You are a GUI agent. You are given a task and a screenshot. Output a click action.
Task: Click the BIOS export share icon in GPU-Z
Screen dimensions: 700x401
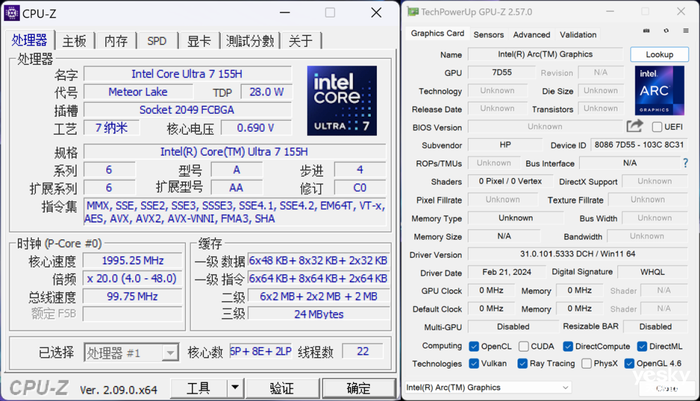(634, 126)
